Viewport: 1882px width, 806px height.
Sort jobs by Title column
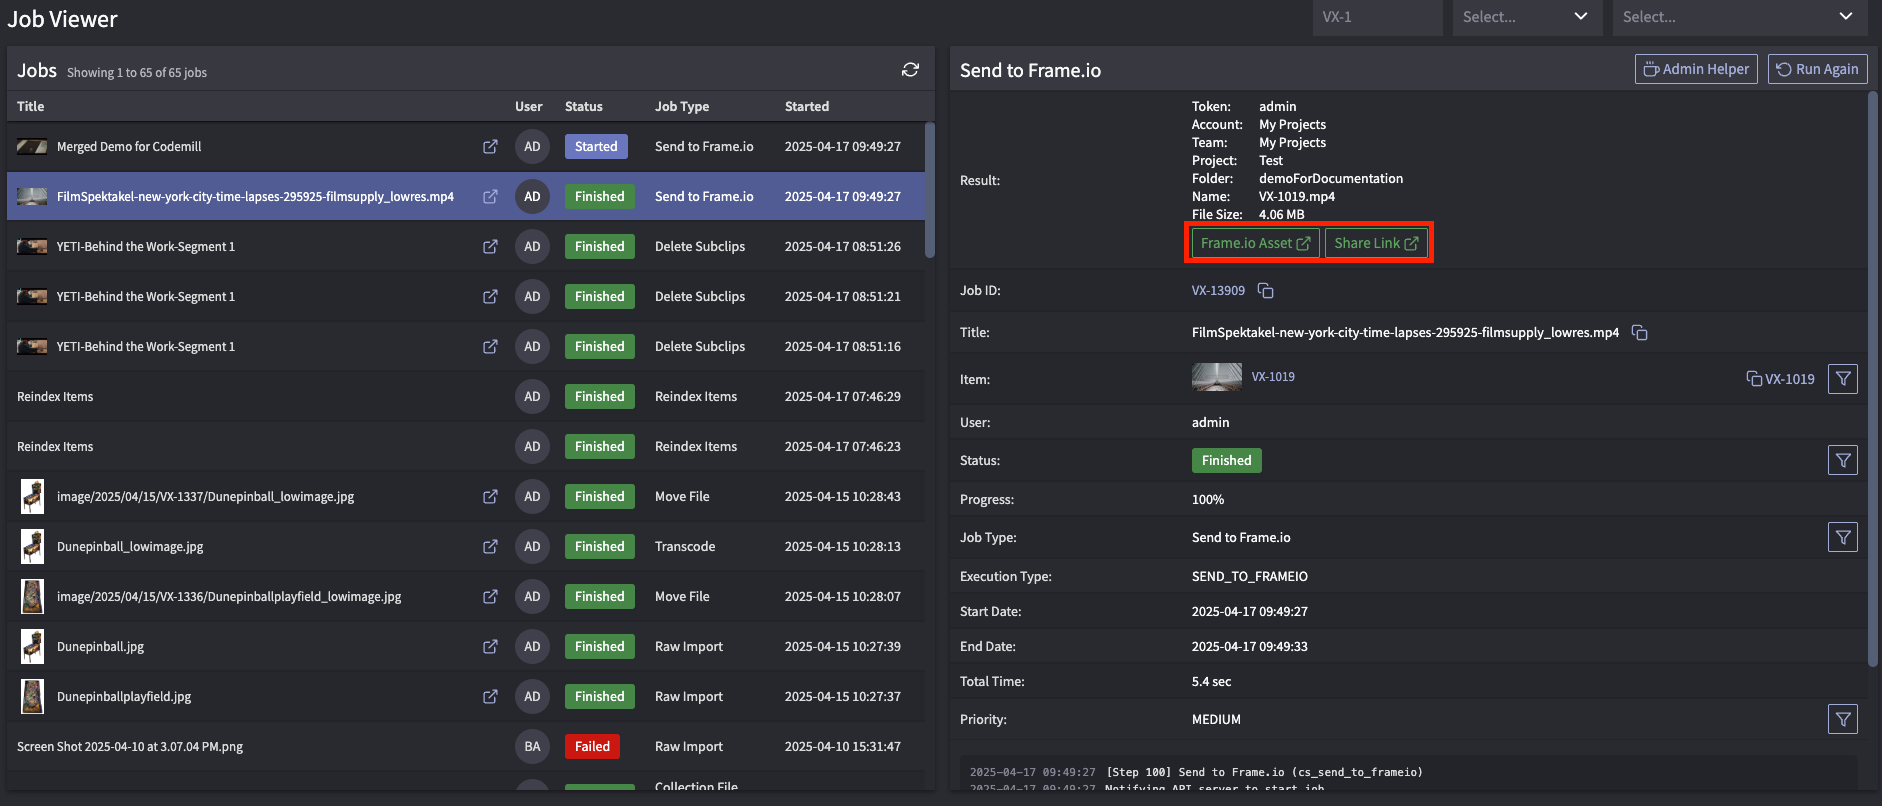(x=31, y=107)
